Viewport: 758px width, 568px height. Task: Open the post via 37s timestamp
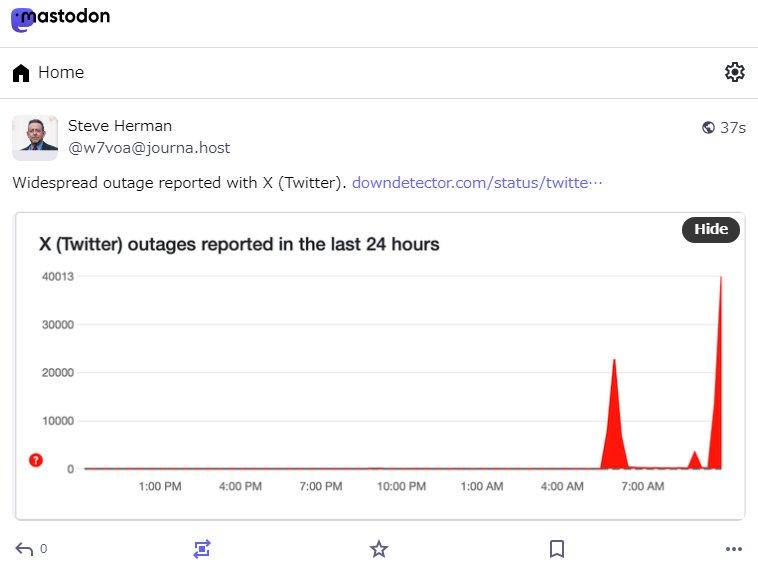pyautogui.click(x=733, y=128)
